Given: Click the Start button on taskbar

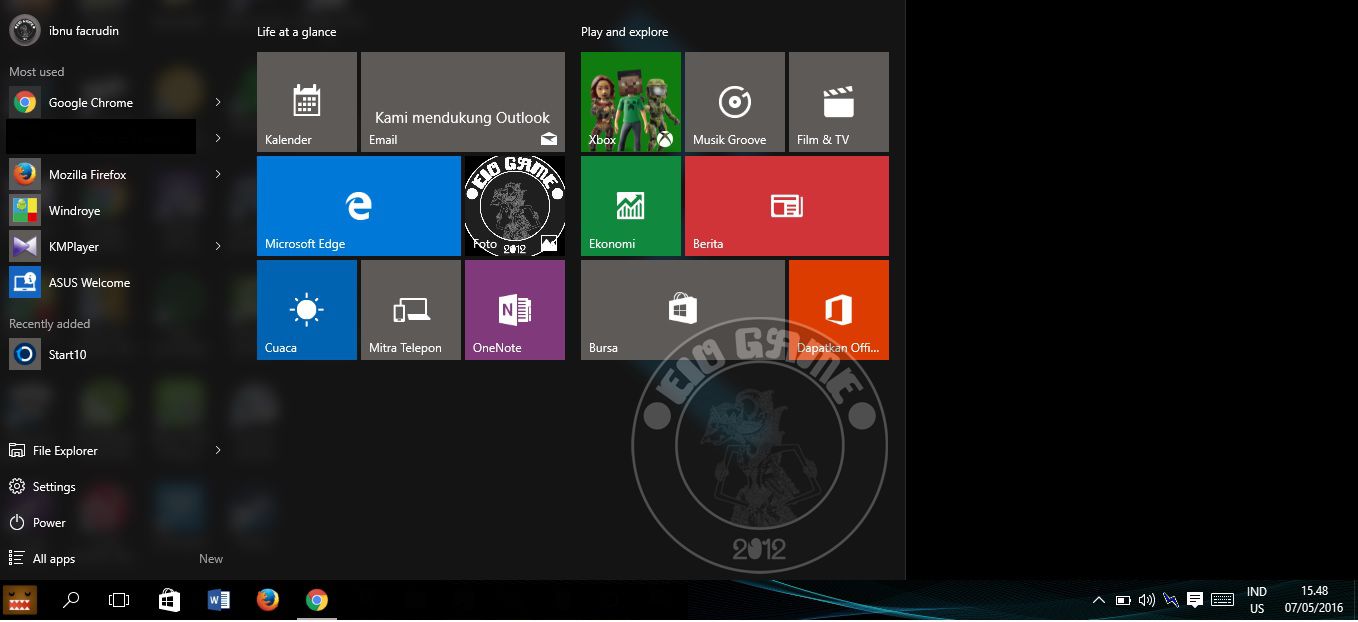Looking at the screenshot, I should click(x=21, y=600).
